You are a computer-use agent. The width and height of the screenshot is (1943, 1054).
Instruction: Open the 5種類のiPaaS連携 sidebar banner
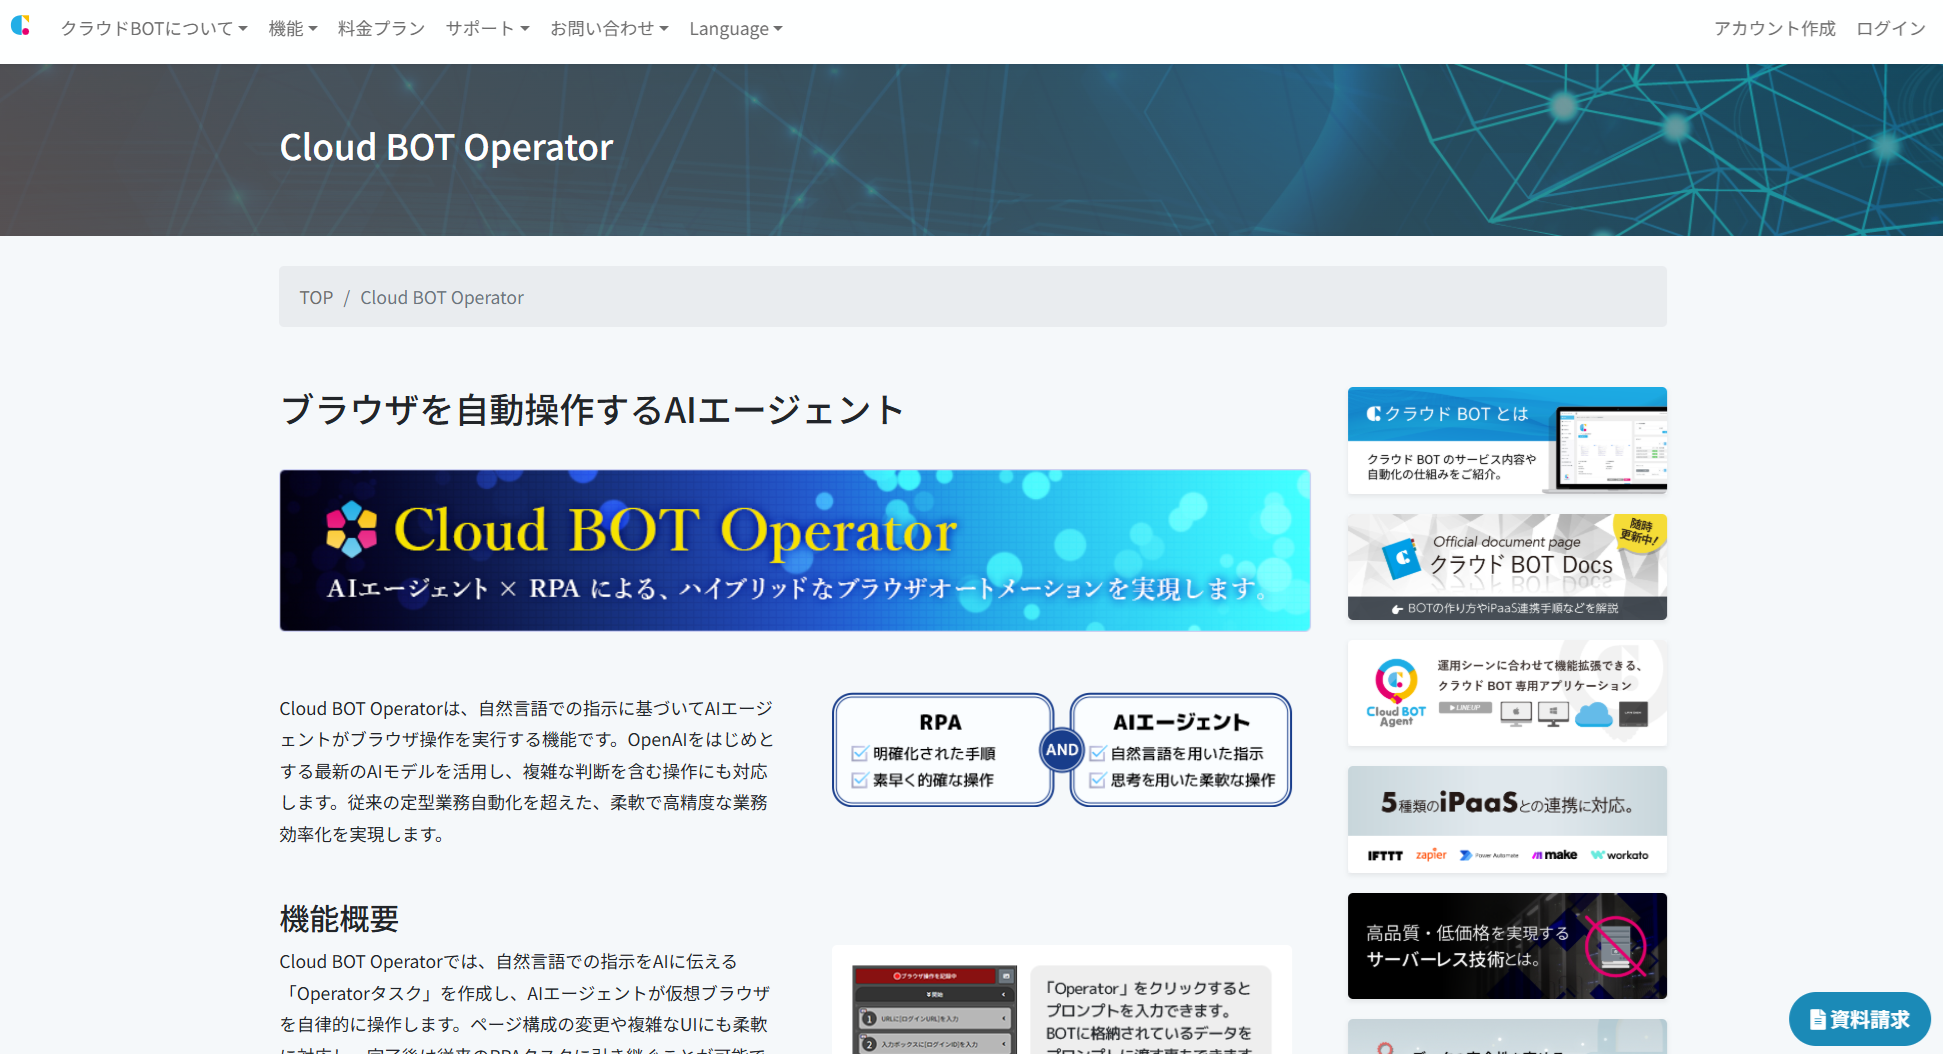(1507, 819)
